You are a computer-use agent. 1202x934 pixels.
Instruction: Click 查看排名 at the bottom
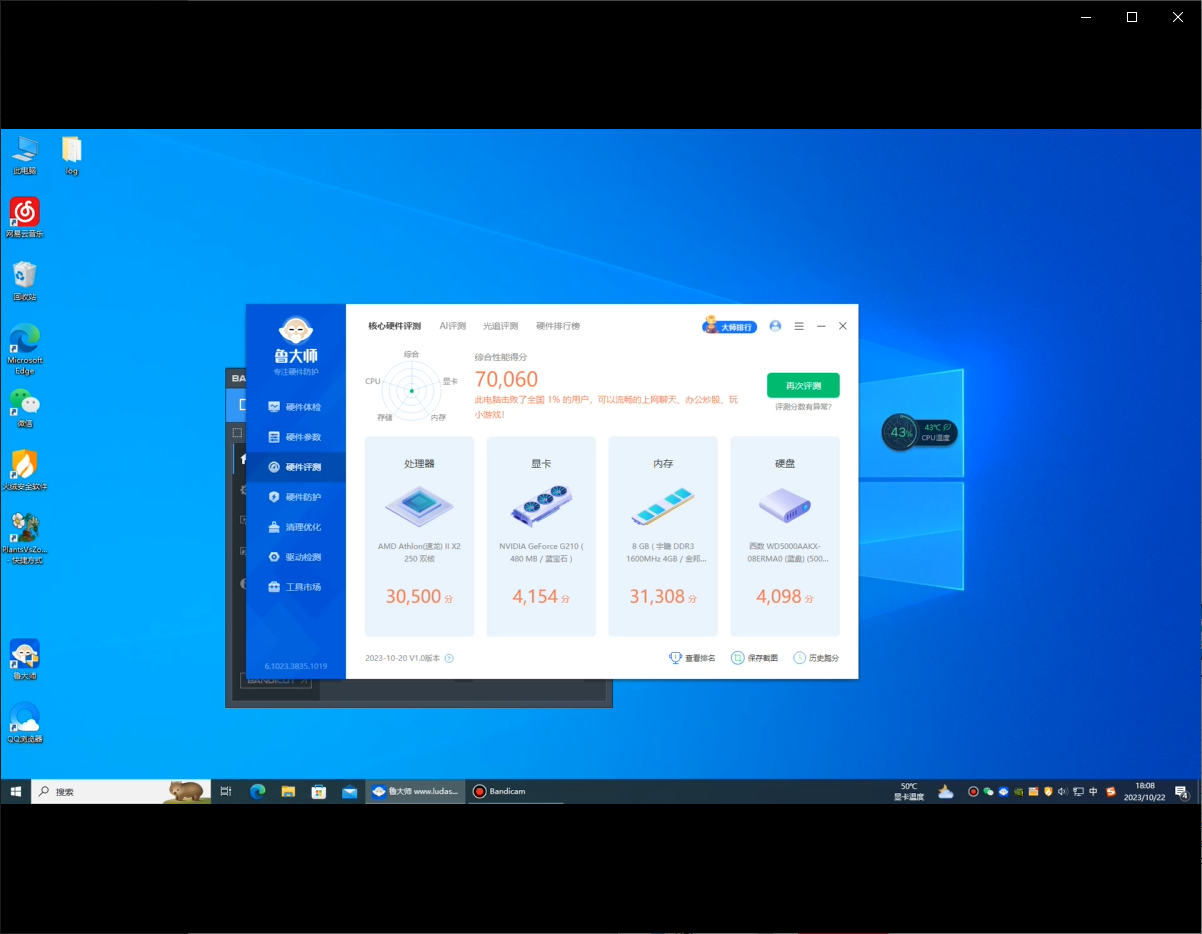point(692,658)
